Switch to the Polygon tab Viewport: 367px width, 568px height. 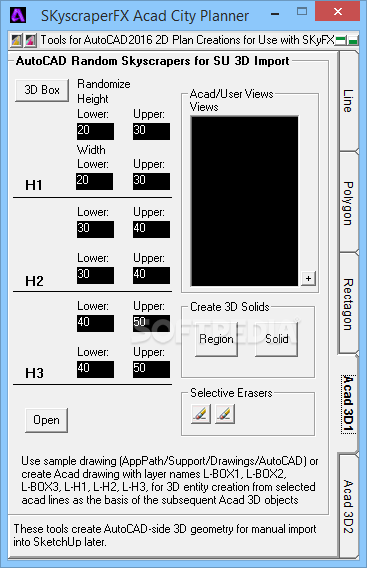click(348, 203)
